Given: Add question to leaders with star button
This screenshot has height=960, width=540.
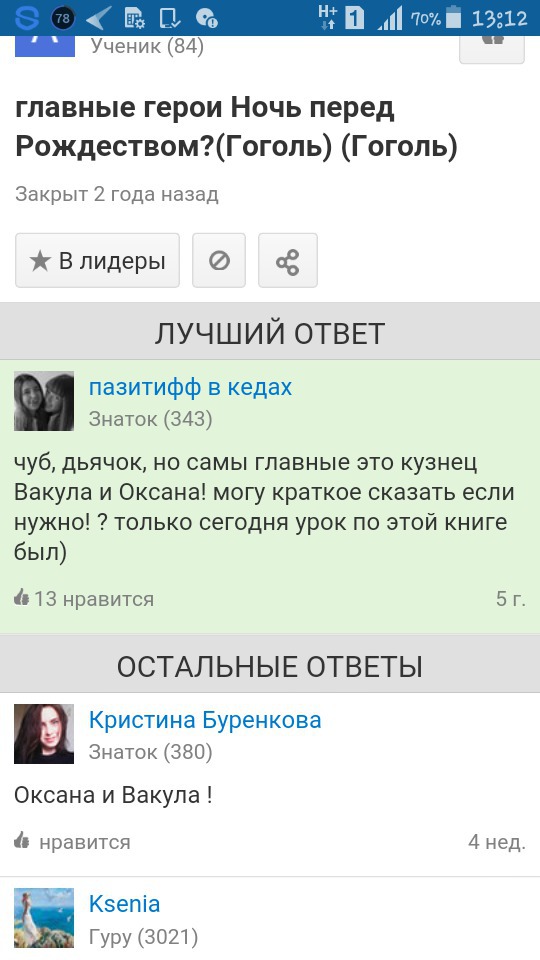Looking at the screenshot, I should pyautogui.click(x=97, y=260).
